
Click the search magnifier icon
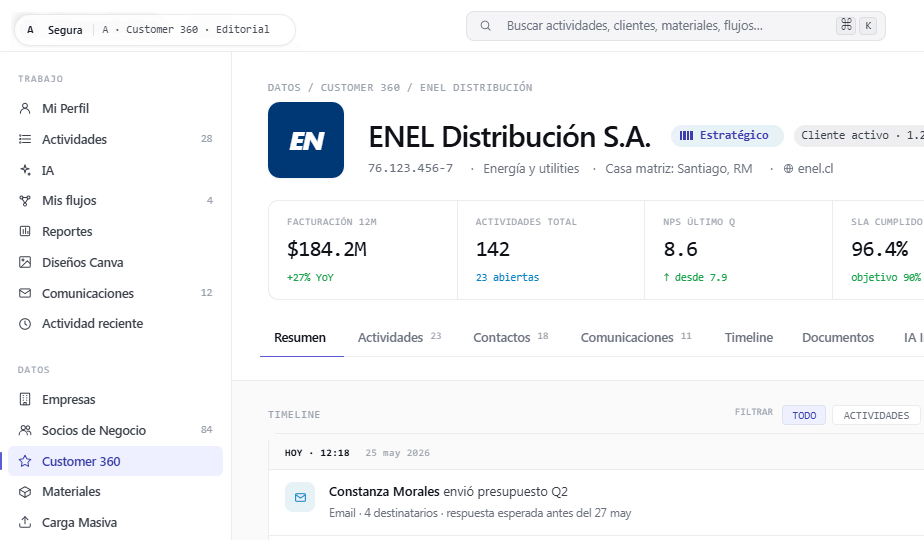click(486, 26)
